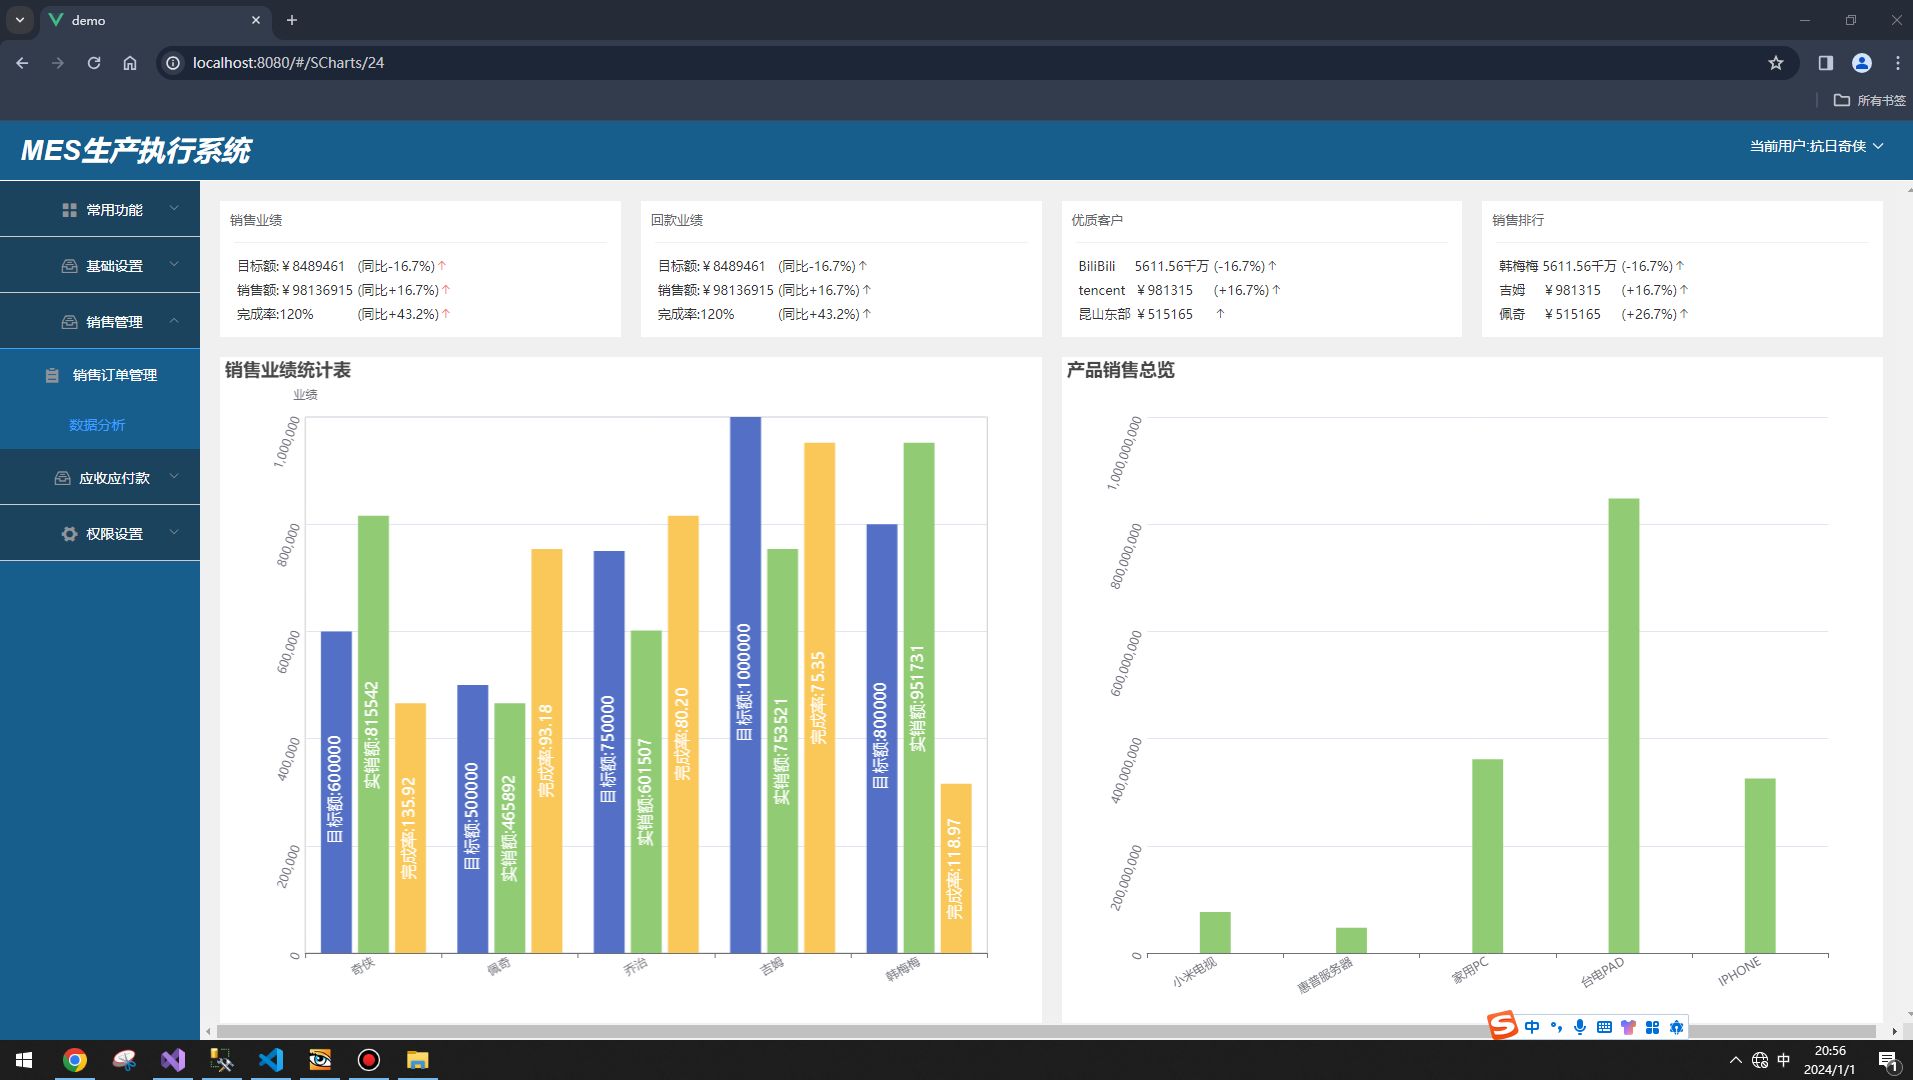Click the 惠普服务器 green bar
The width and height of the screenshot is (1913, 1080).
tap(1351, 940)
